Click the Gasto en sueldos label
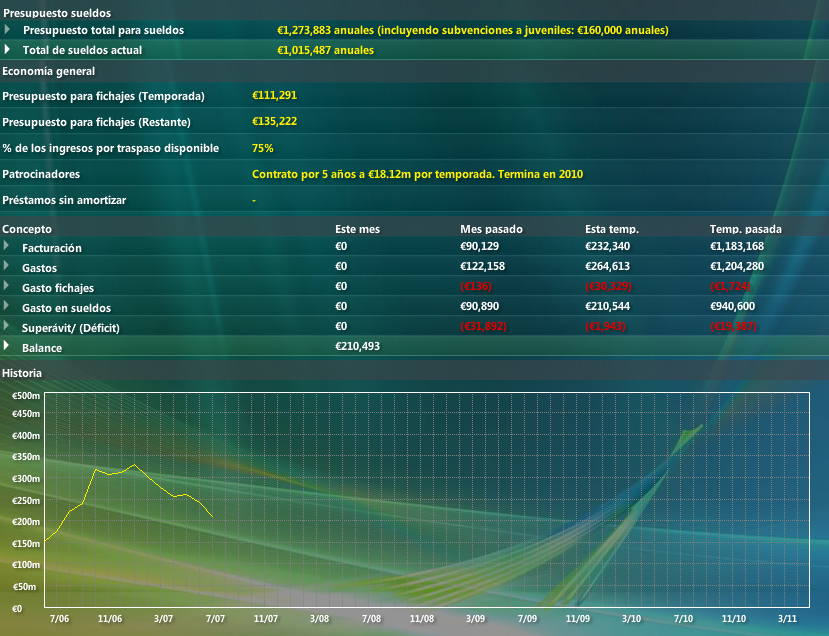 [x=66, y=308]
